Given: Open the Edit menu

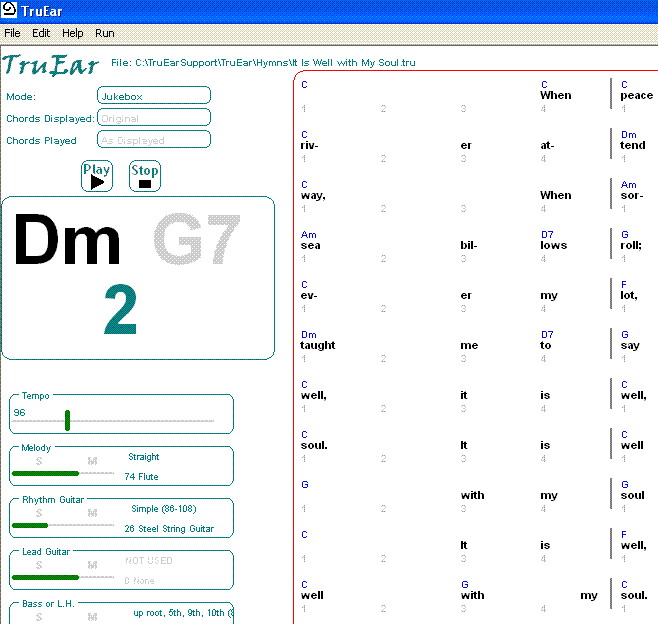Looking at the screenshot, I should click(x=41, y=33).
